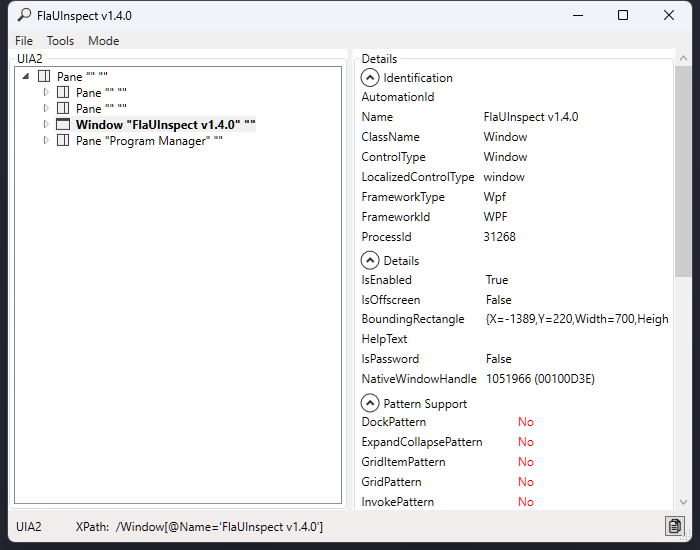700x550 pixels.
Task: Click the InvokePattern label
Action: (398, 502)
